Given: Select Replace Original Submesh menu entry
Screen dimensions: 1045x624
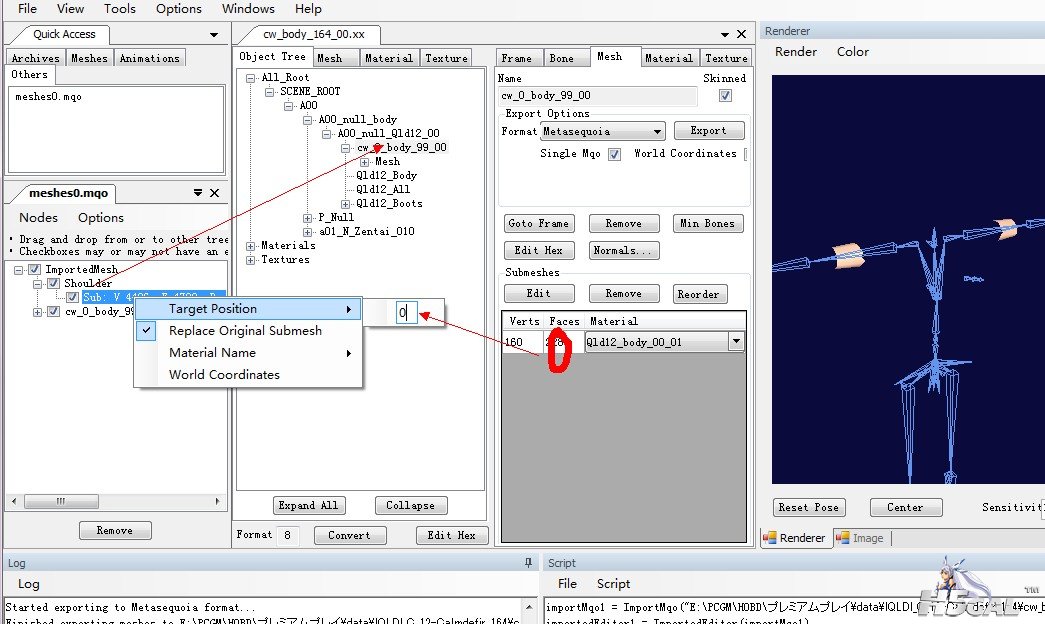Looking at the screenshot, I should [245, 331].
